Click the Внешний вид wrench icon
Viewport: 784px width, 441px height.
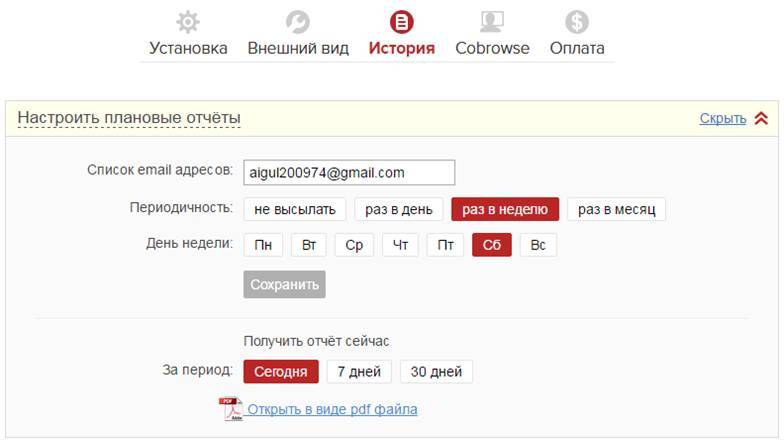click(297, 22)
